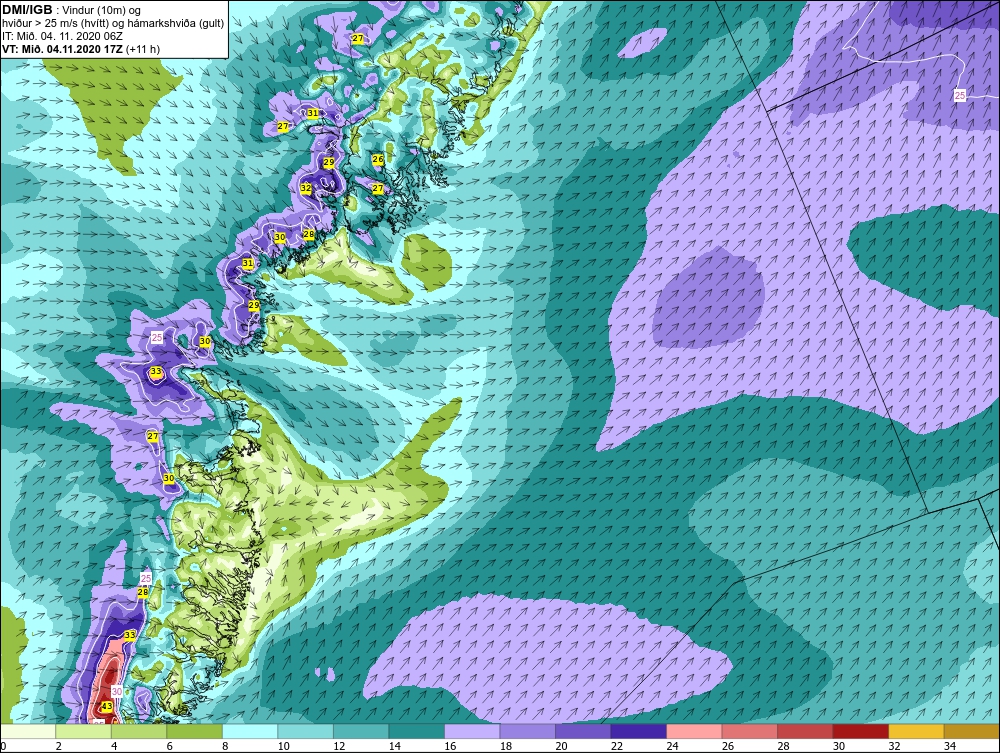
Task: Click the 14–16 m/s dark teal legend swatch
Action: click(x=416, y=731)
